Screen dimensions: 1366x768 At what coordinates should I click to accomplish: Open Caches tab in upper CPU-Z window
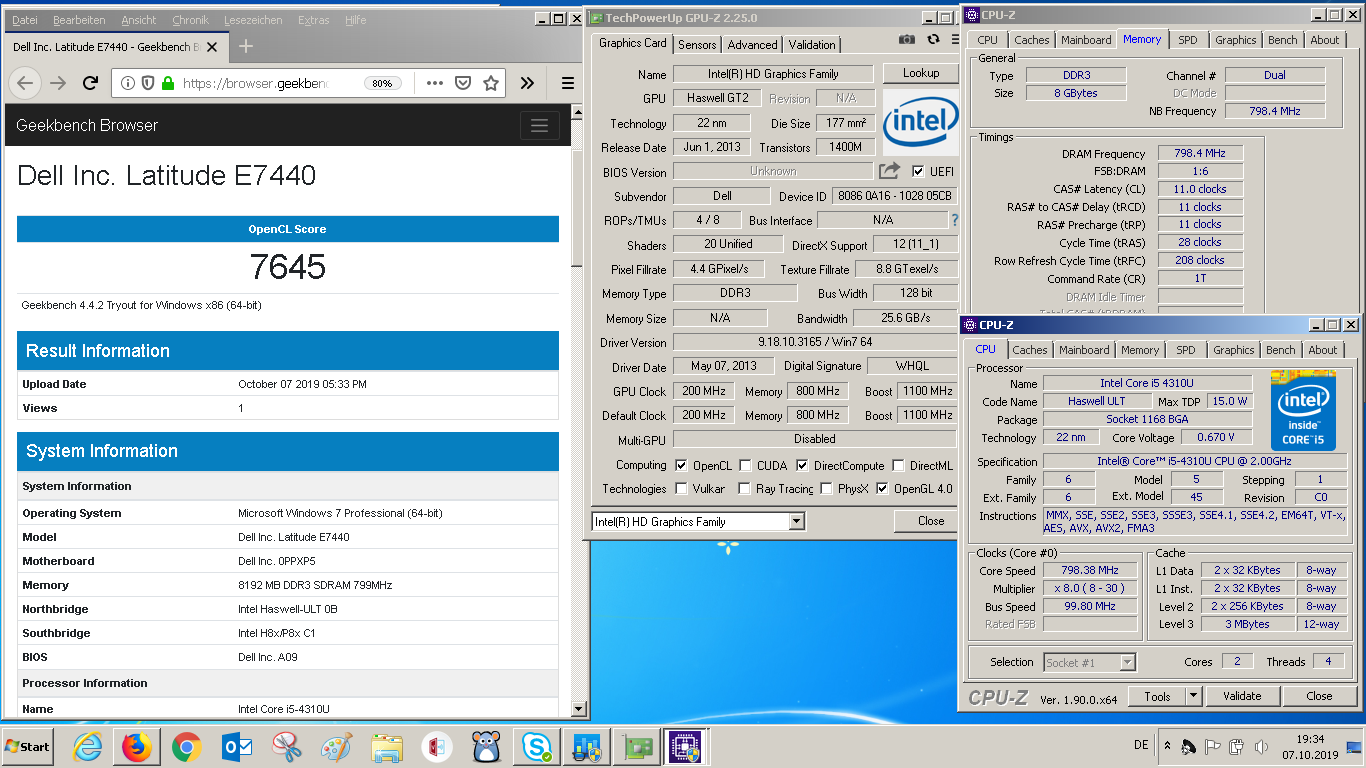[1032, 40]
